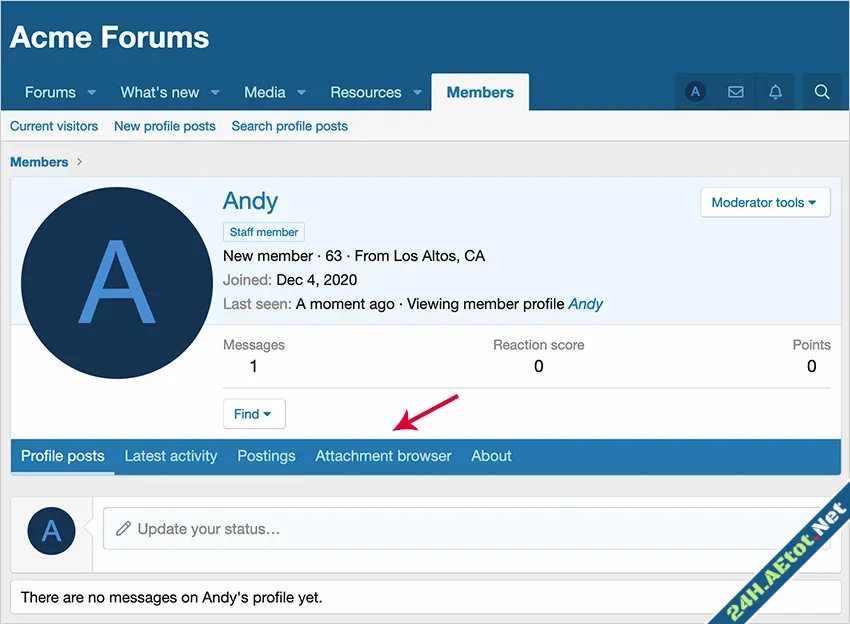Open the search magnifier icon

coord(823,91)
